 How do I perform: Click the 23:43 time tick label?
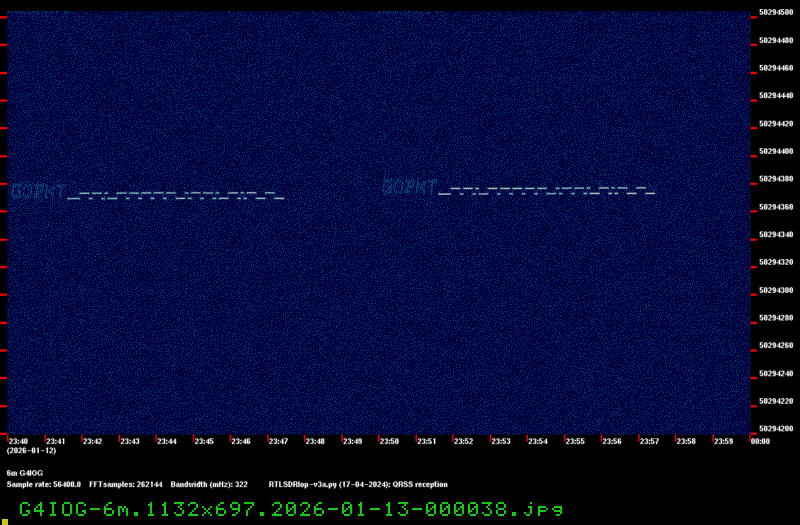click(x=130, y=441)
